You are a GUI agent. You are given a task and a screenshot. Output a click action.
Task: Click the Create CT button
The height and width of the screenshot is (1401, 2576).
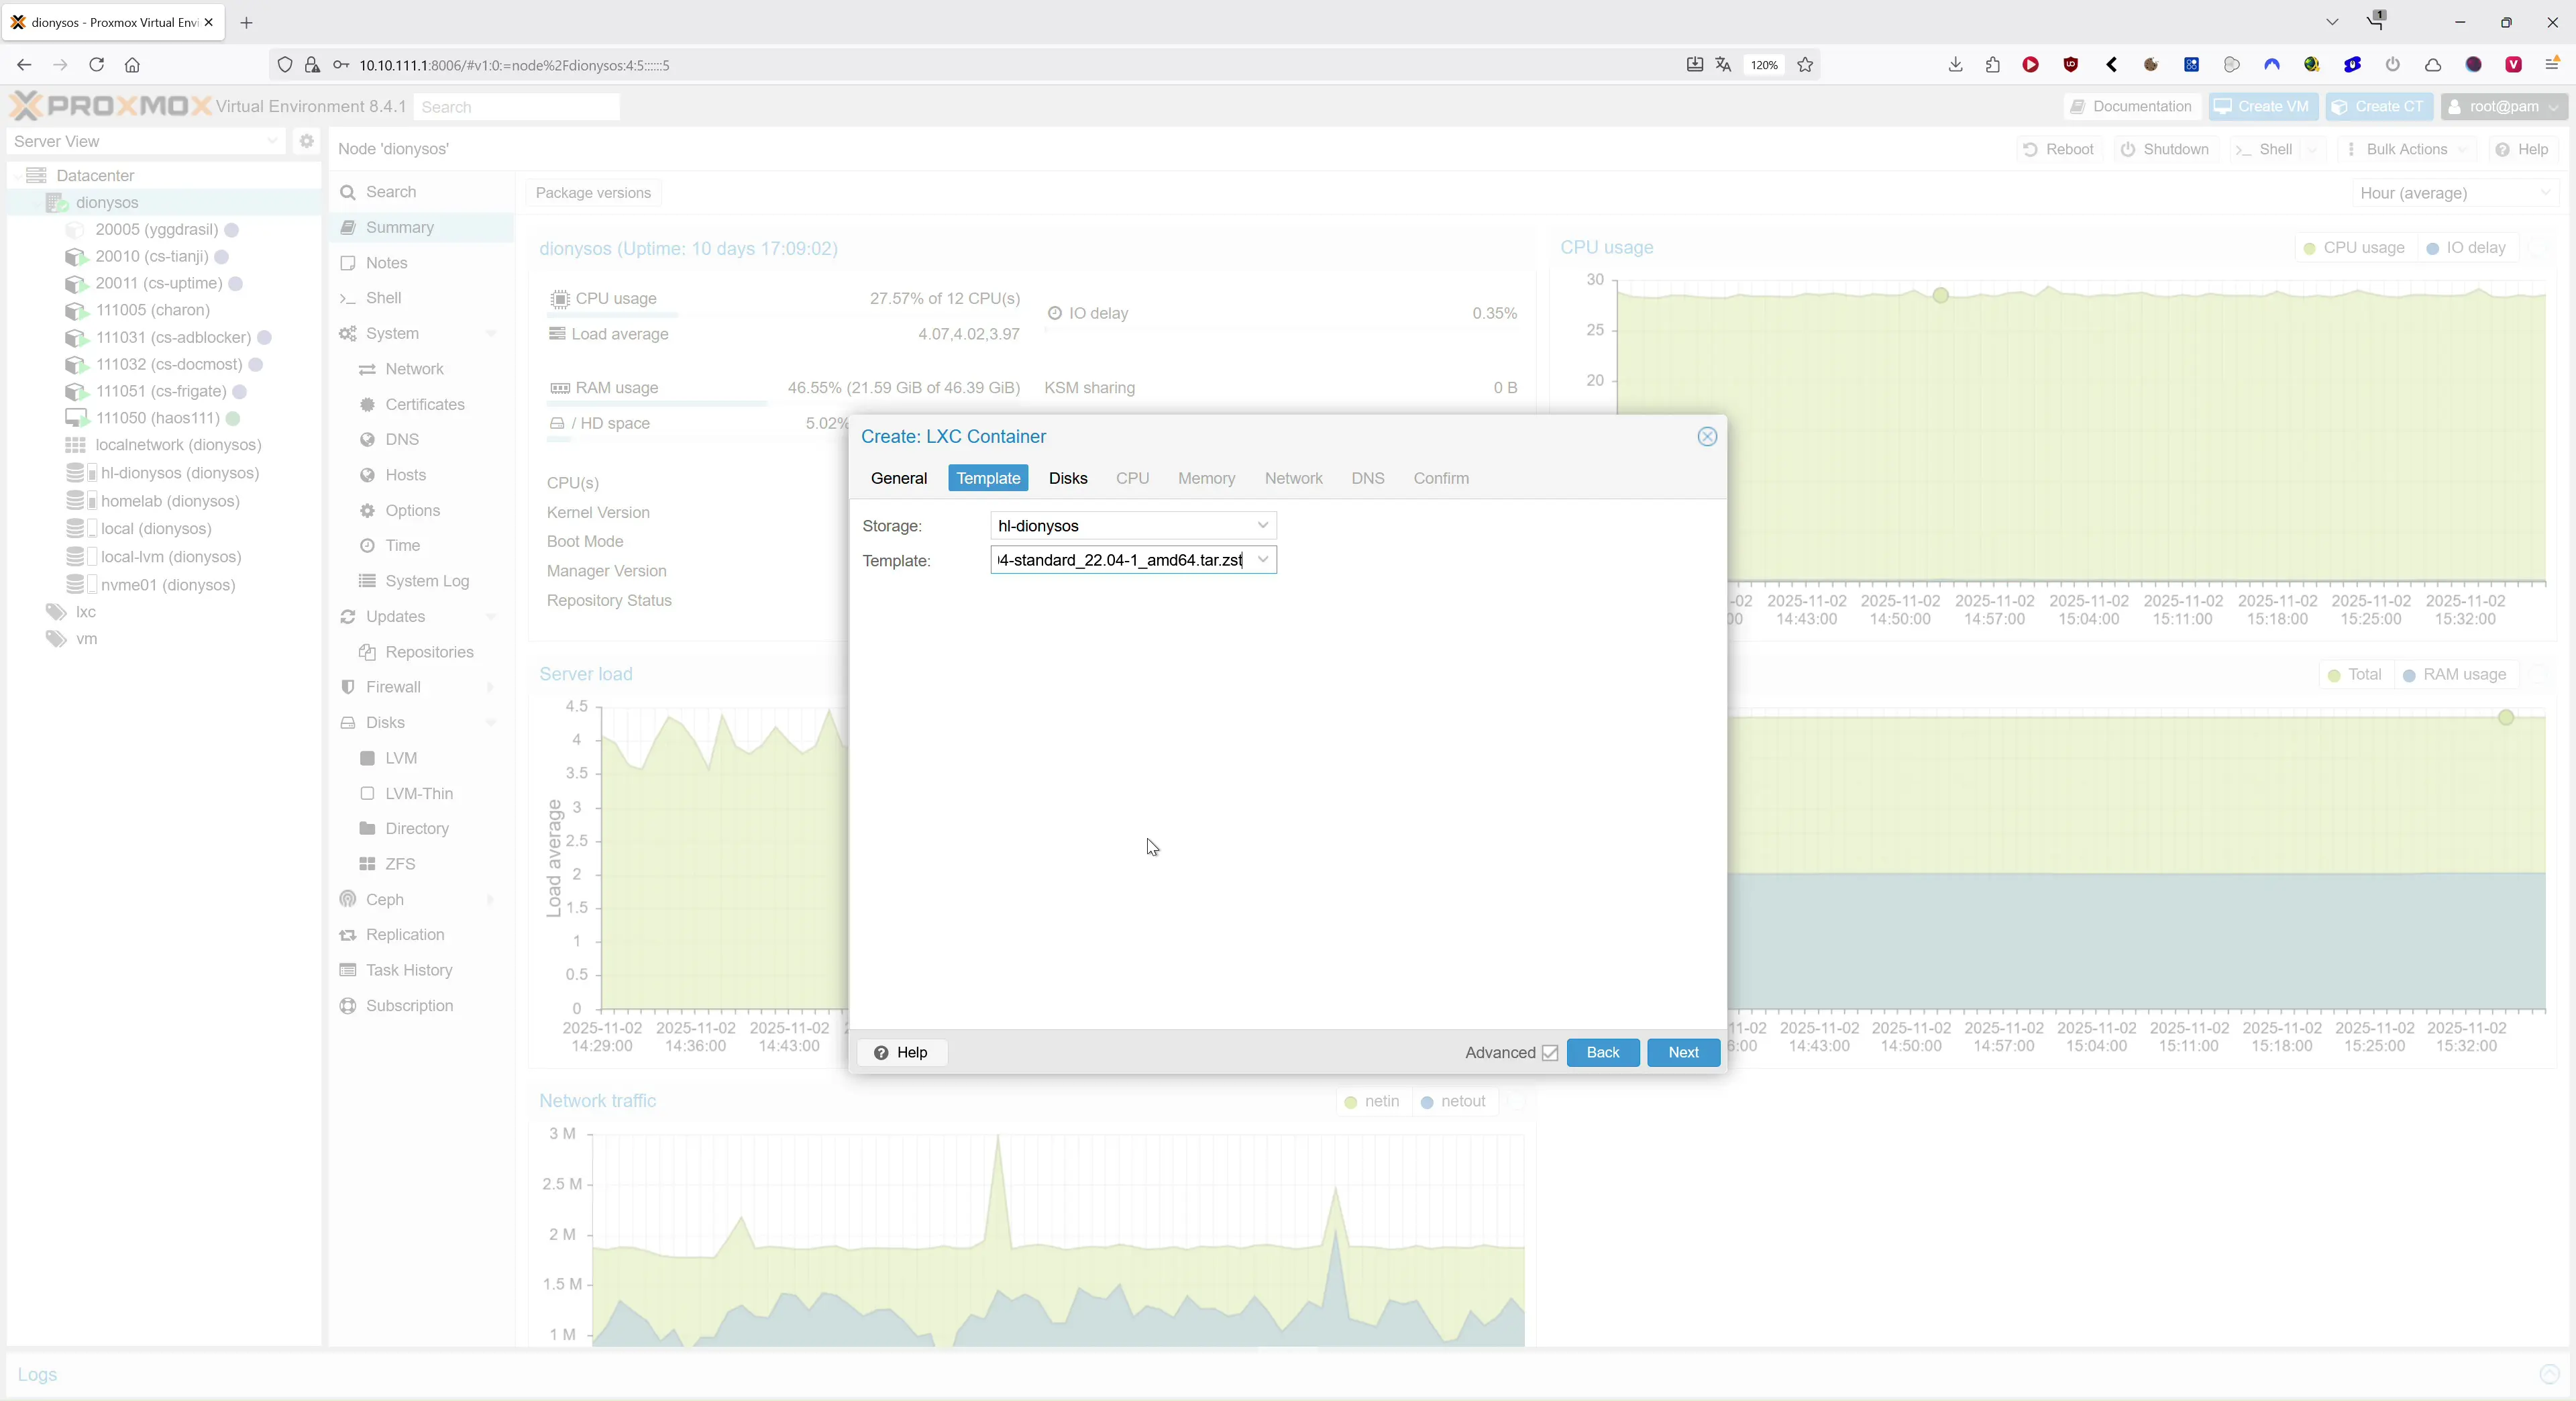pos(2379,106)
